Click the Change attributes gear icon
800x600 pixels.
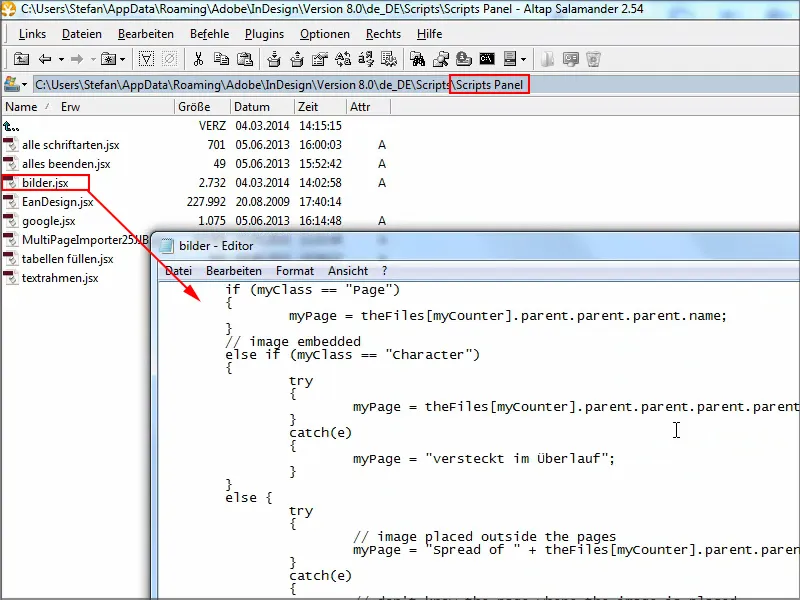(389, 59)
